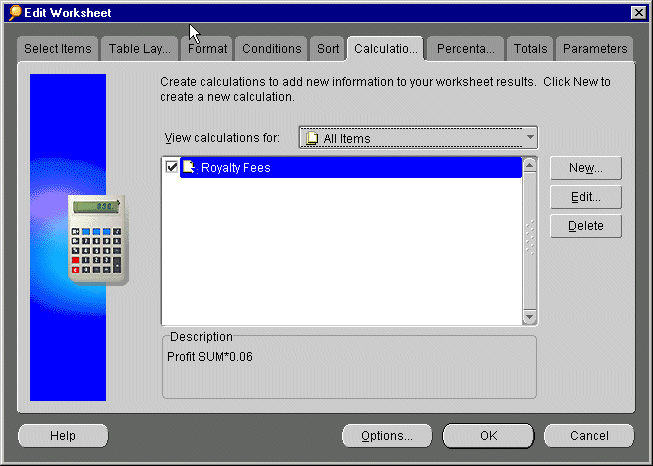This screenshot has width=653, height=466.
Task: Switch to the Parameters tab
Action: click(x=594, y=48)
